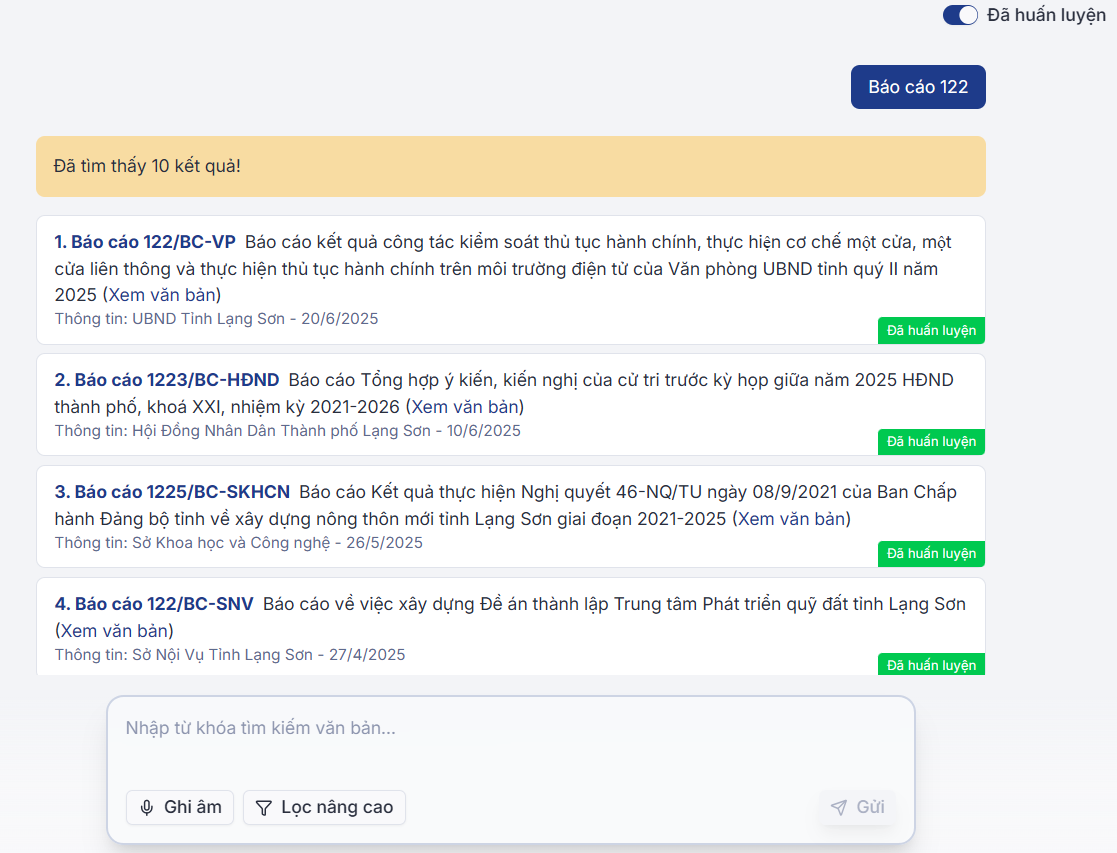
Task: Select the Đã huấn luyện badge on result 2
Action: (x=931, y=442)
